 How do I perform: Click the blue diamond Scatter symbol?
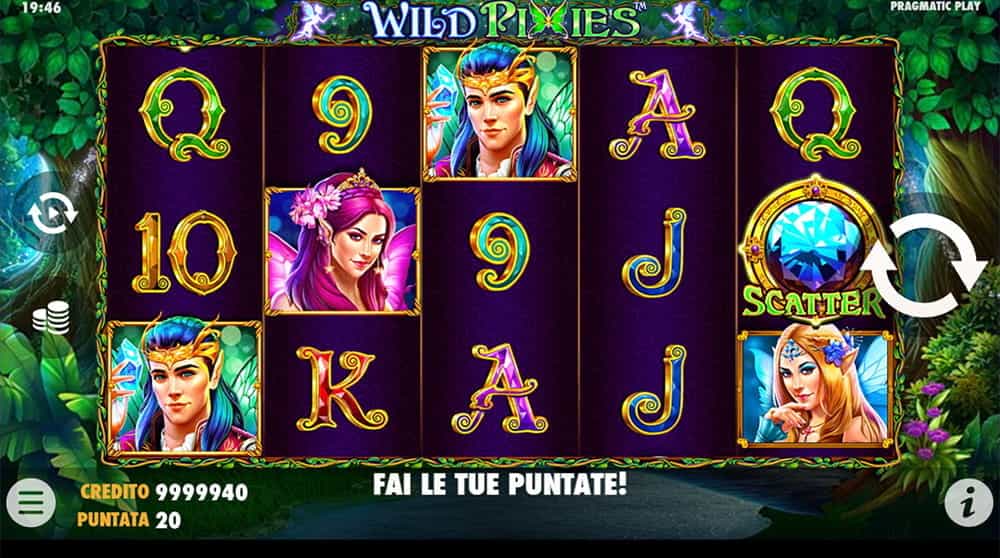[814, 249]
